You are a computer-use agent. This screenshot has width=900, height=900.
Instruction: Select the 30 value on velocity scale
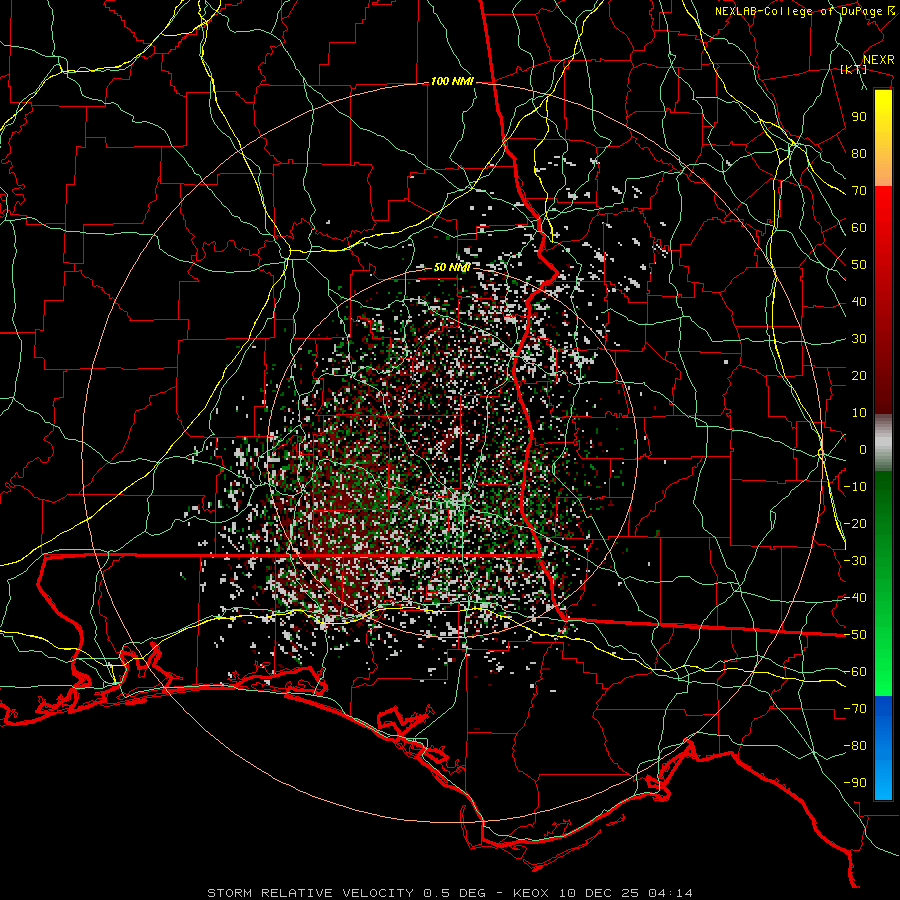pos(859,339)
